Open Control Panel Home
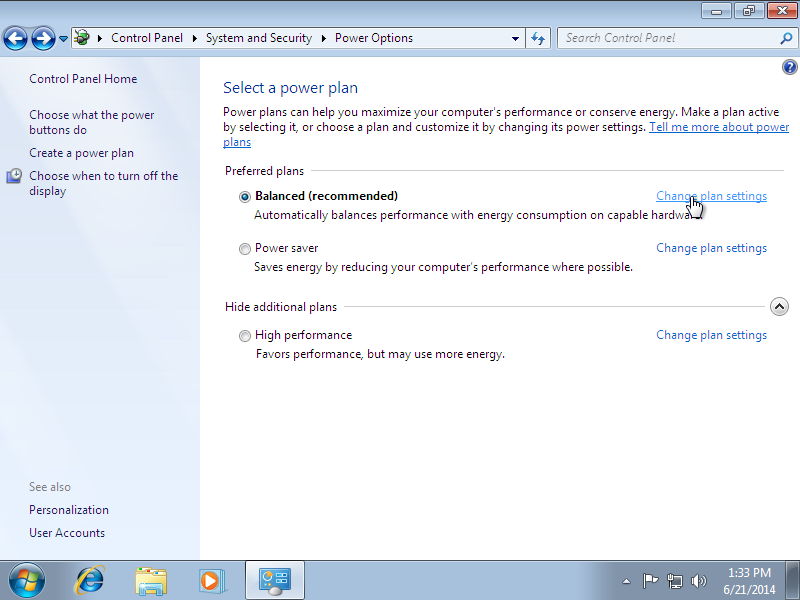800x600 pixels. point(83,79)
